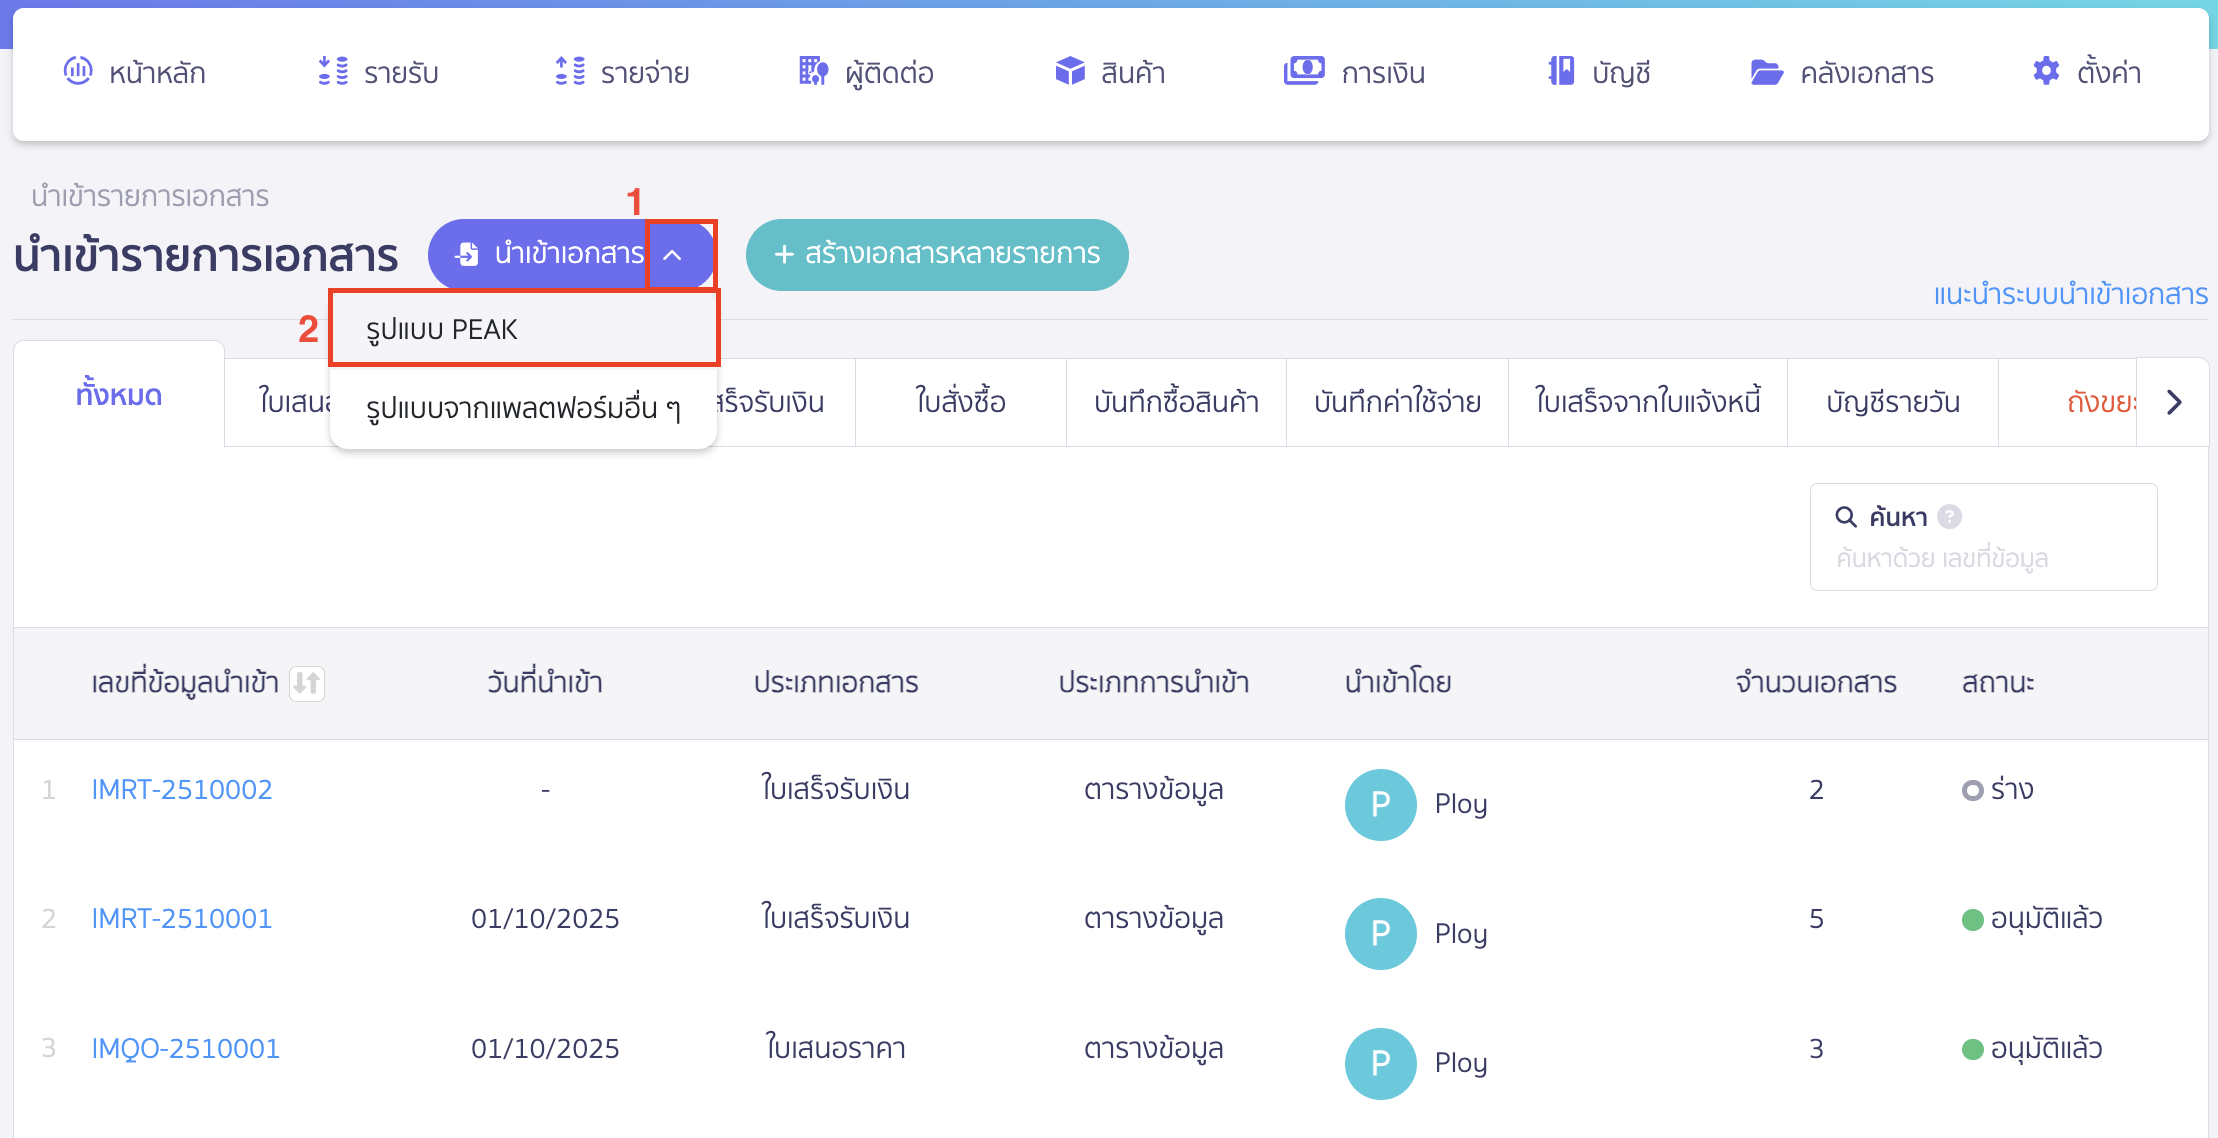Screen dimensions: 2218x1138
Task: Click the help question icon beside ค้นหา
Action: tap(1948, 516)
